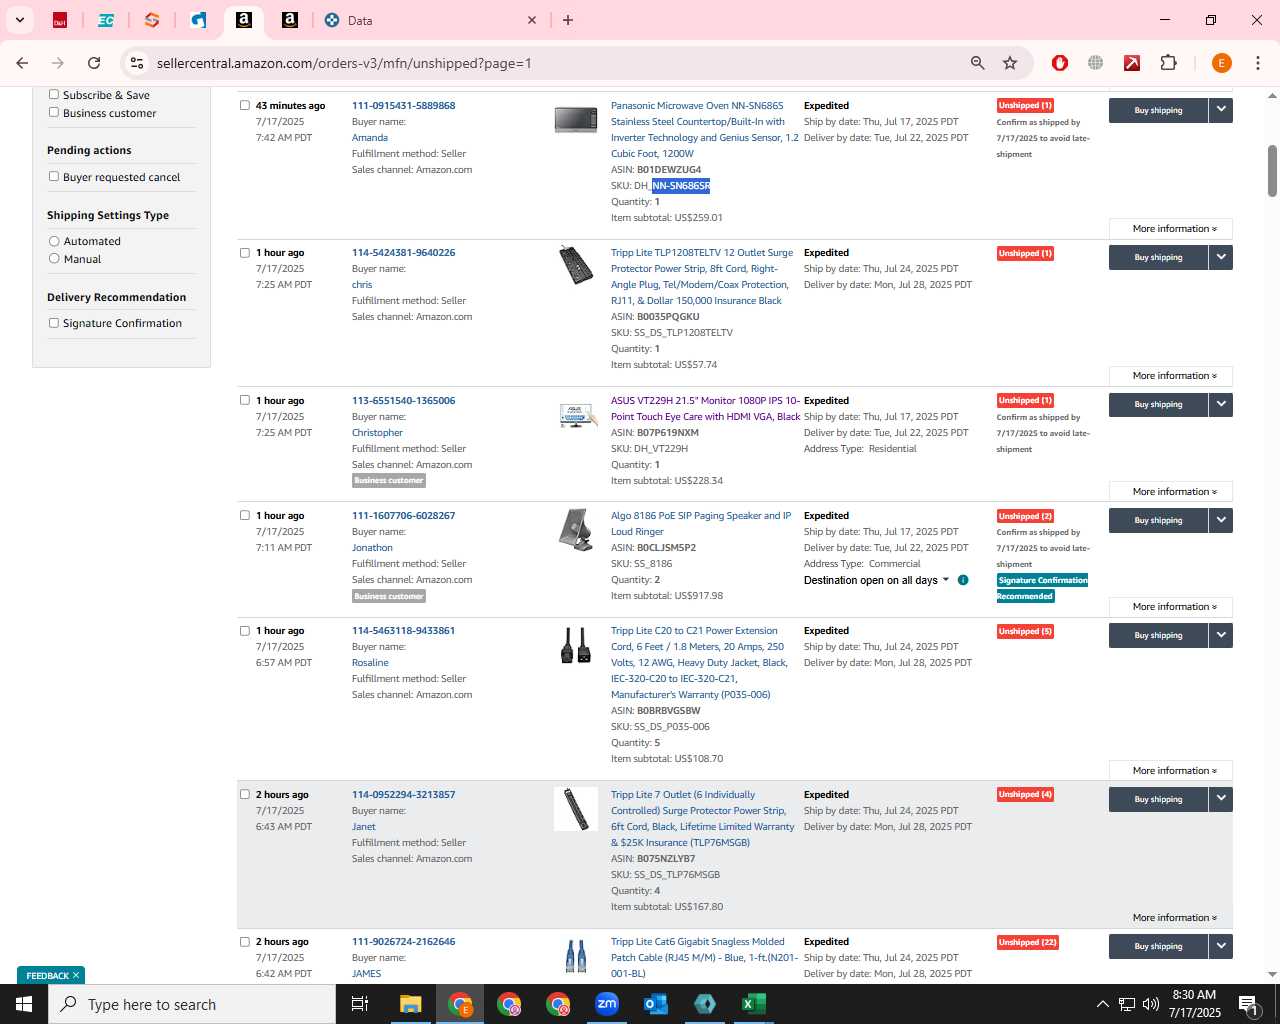Switch to the orange S-icon browser tab
This screenshot has height=1024, width=1280.
[x=152, y=20]
